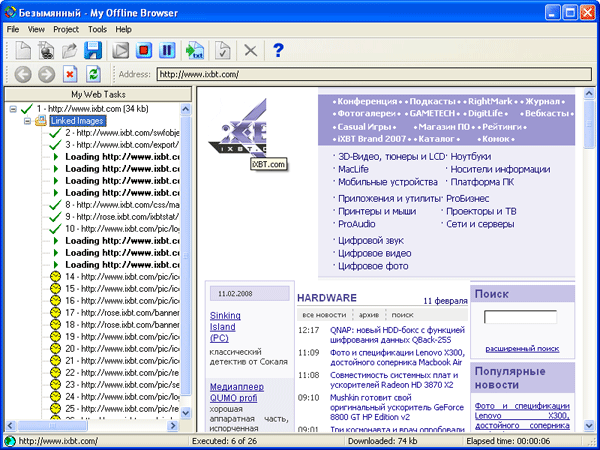This screenshot has width=600, height=450.
Task: Click the status bar globe icon
Action: pyautogui.click(x=10, y=441)
